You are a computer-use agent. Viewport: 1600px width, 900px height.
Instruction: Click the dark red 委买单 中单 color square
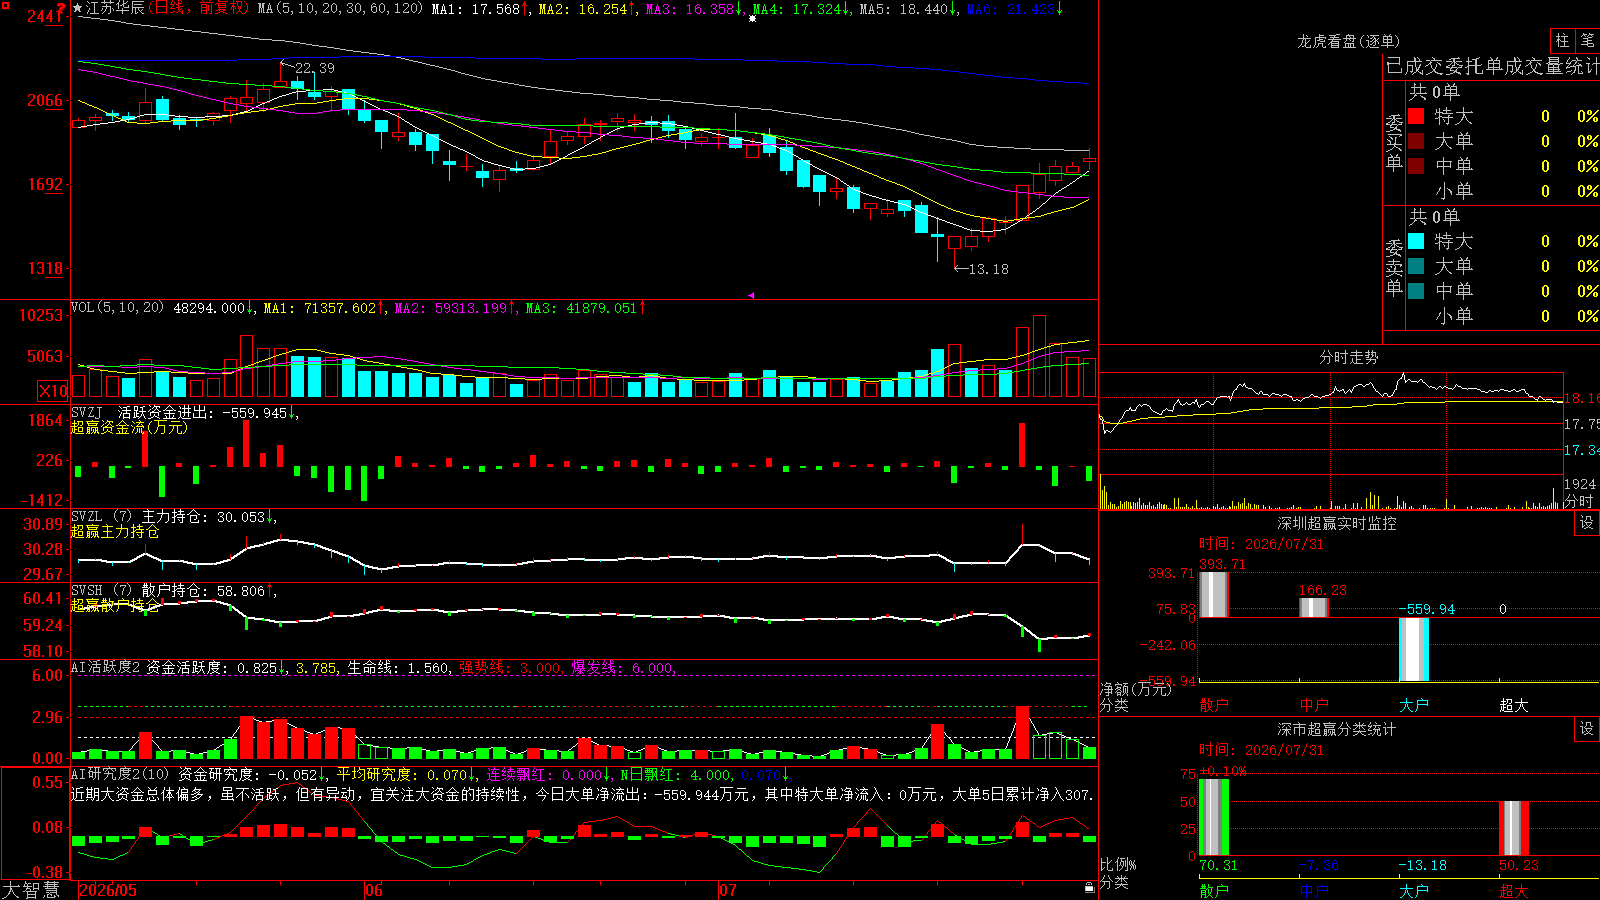point(1416,166)
